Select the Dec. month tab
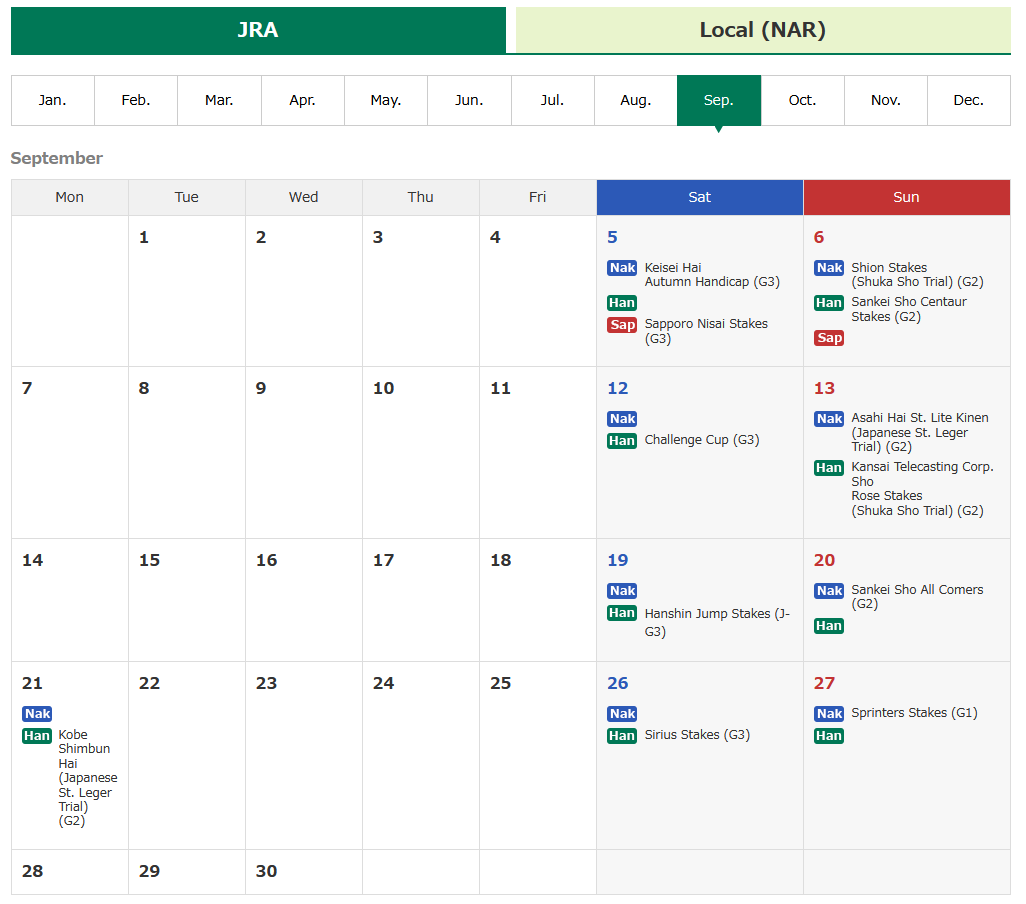 [x=968, y=100]
